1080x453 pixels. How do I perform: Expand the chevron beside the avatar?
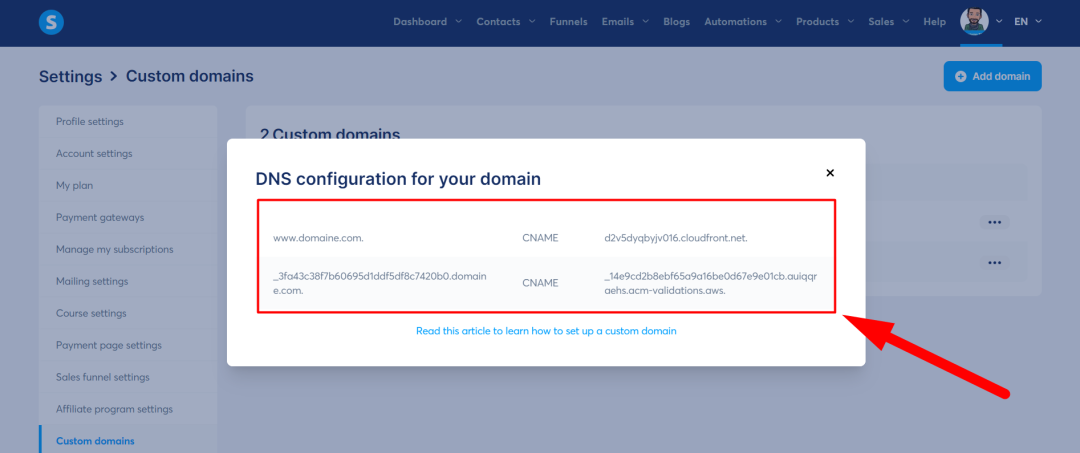coord(999,21)
